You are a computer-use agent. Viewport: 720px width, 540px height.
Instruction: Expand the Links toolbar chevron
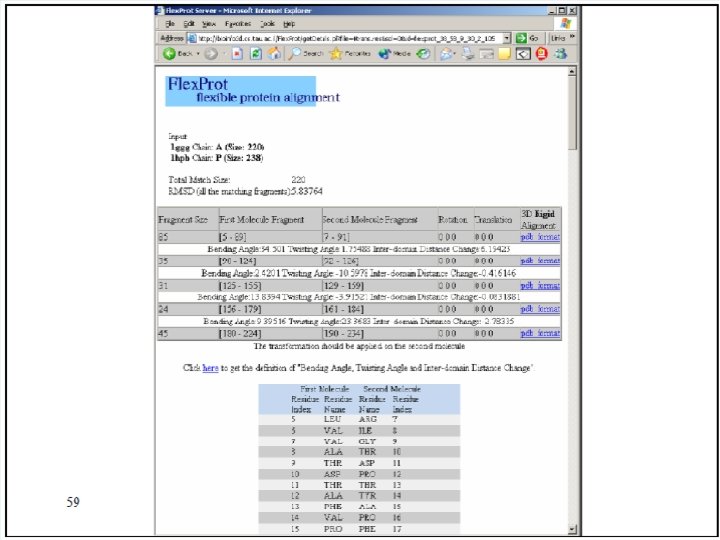572,37
